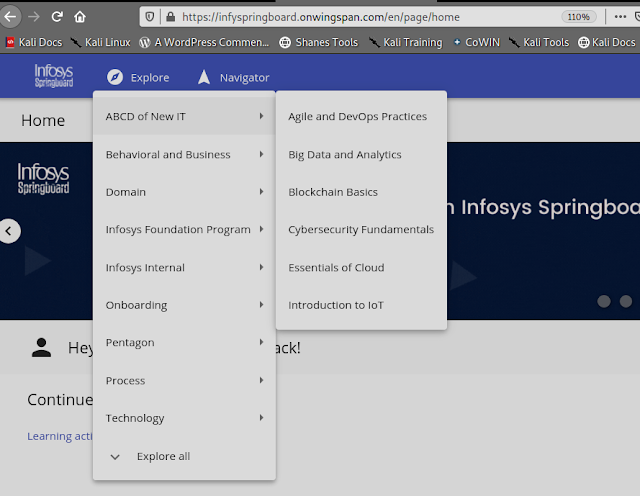The image size is (640, 496).
Task: Open Blockchain Basics submenu item
Action: pyautogui.click(x=361, y=192)
